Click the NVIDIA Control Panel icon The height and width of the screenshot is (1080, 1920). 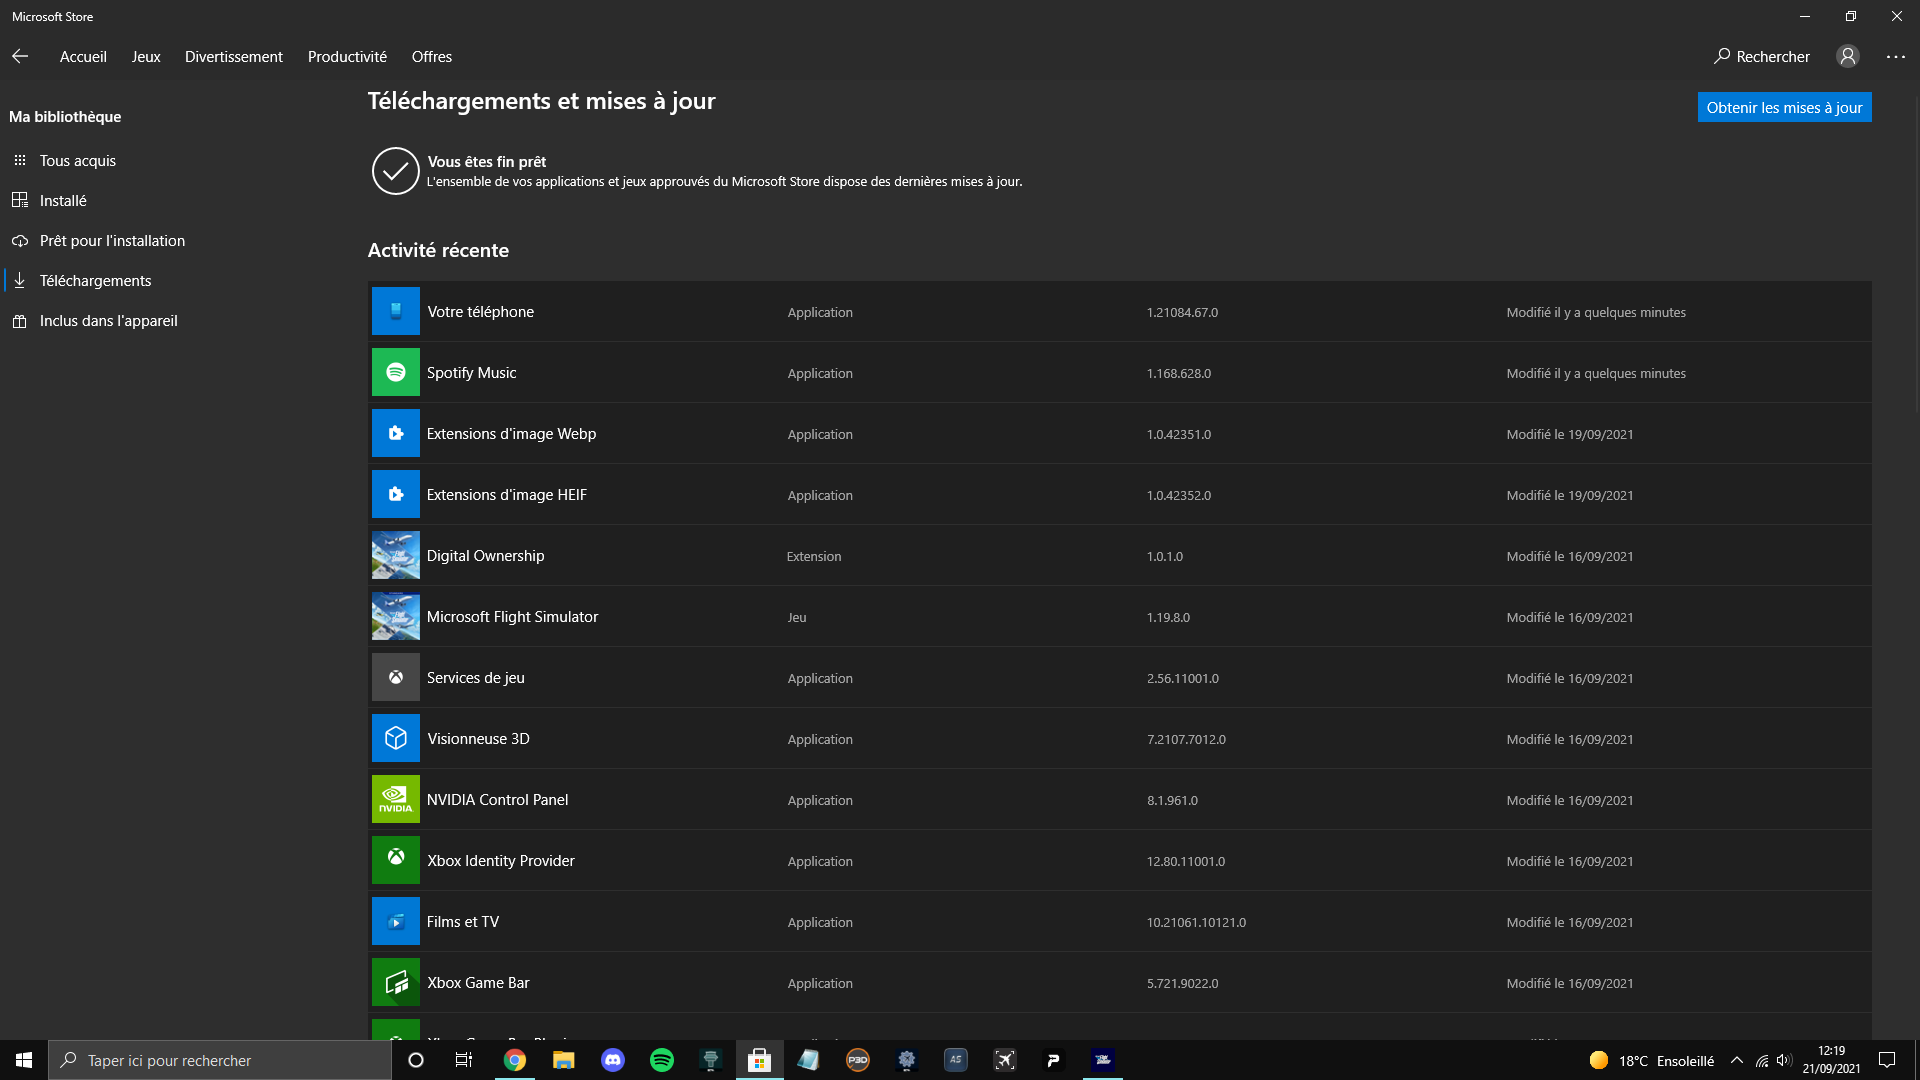395,799
